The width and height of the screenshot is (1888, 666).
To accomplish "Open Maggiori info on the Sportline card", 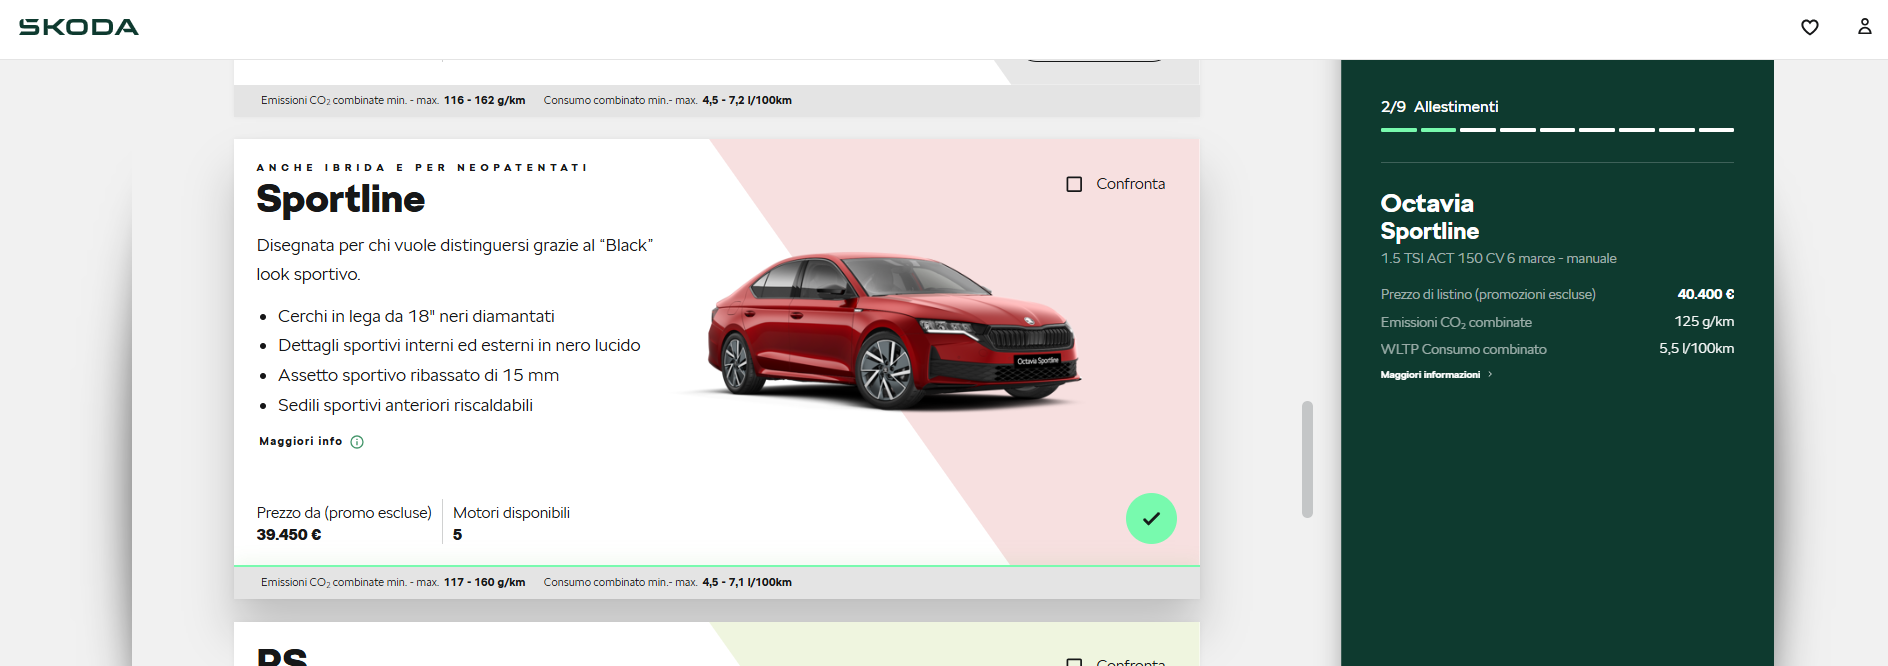I will [x=301, y=441].
